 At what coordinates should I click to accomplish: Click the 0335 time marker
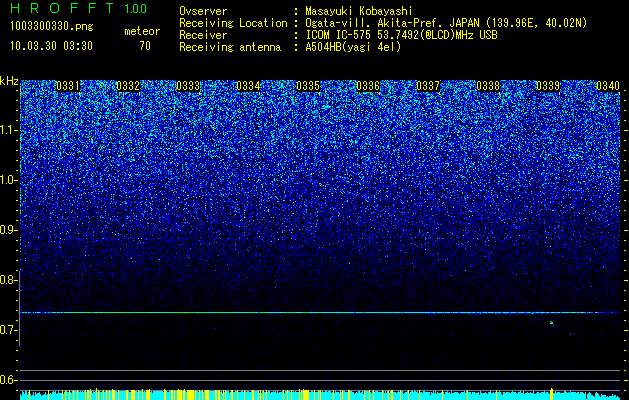(x=308, y=86)
